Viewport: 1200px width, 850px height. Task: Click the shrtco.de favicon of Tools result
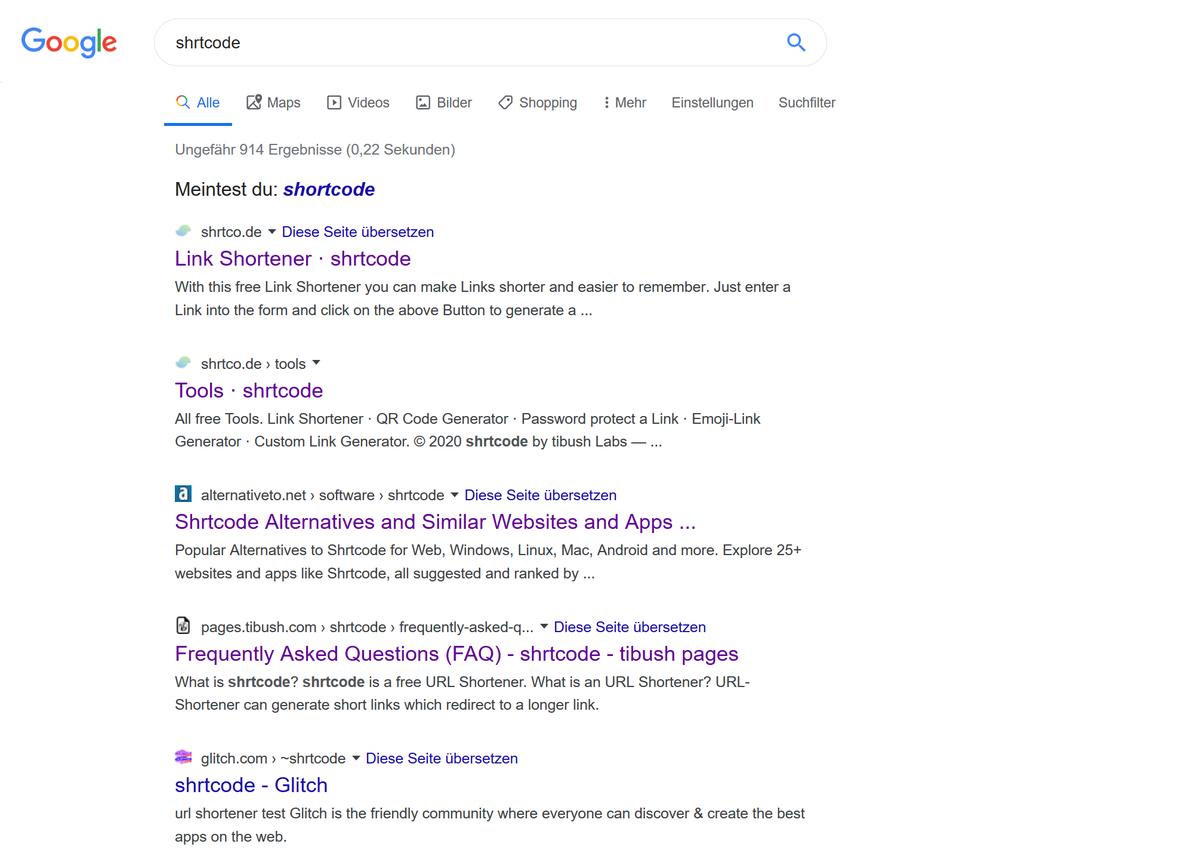click(183, 363)
